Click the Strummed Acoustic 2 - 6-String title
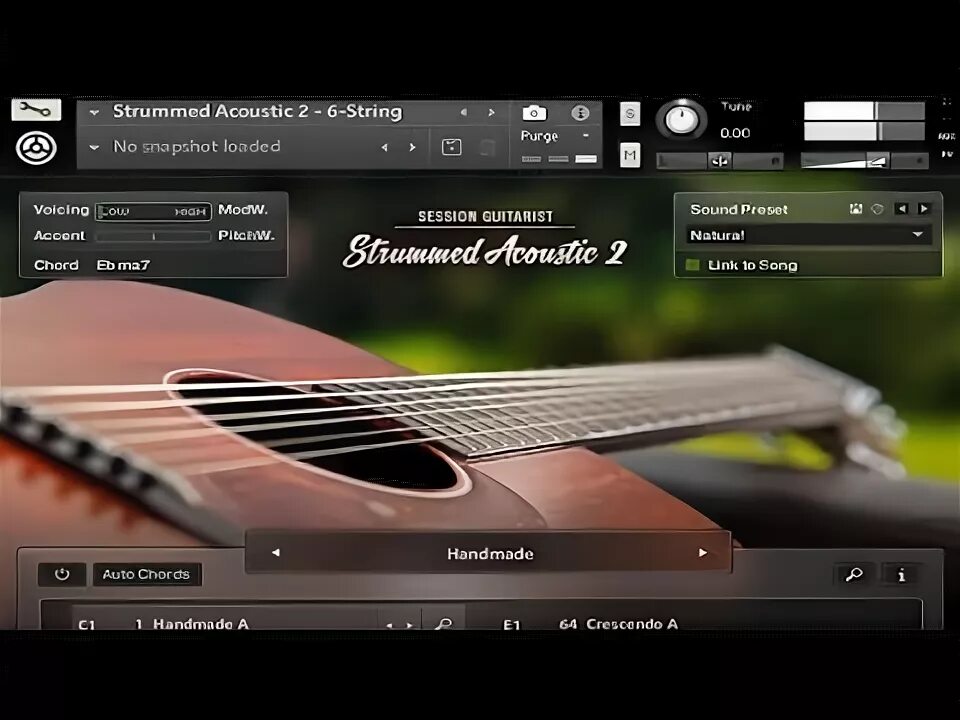The height and width of the screenshot is (720, 960). [x=257, y=112]
